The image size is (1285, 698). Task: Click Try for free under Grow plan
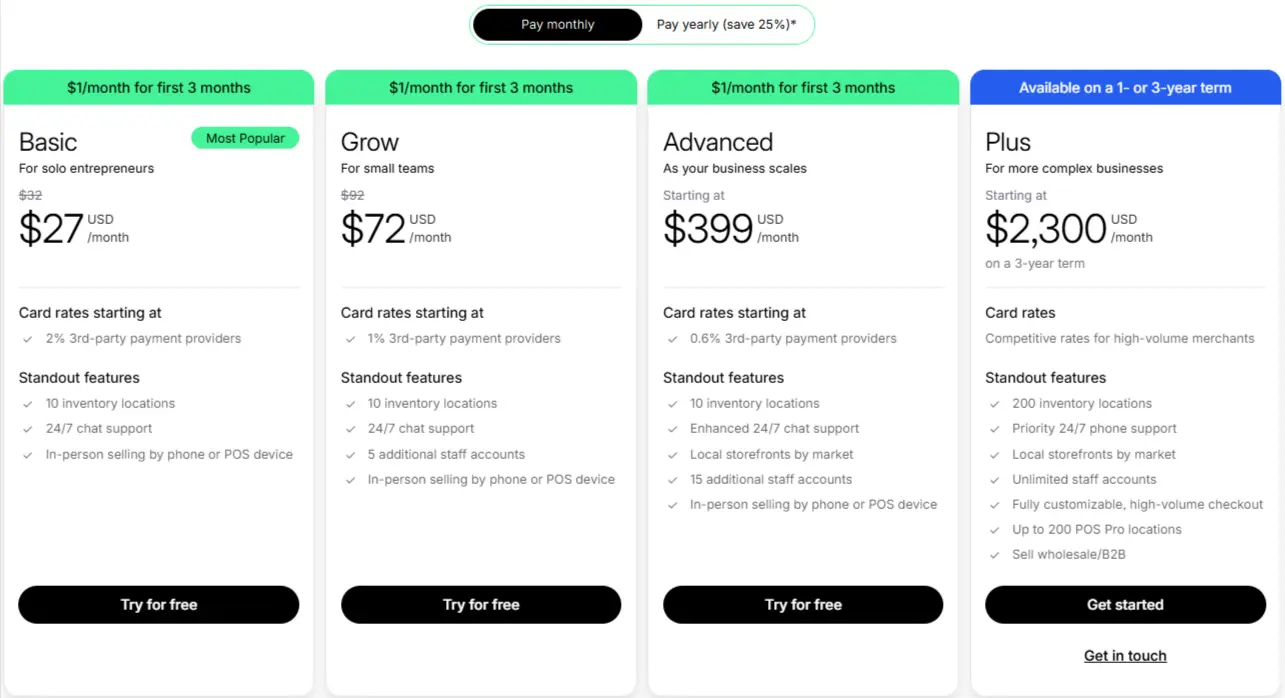[481, 605]
